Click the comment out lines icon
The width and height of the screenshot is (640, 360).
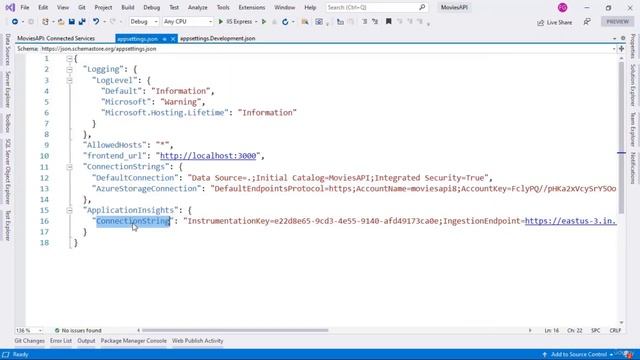[x=364, y=22]
